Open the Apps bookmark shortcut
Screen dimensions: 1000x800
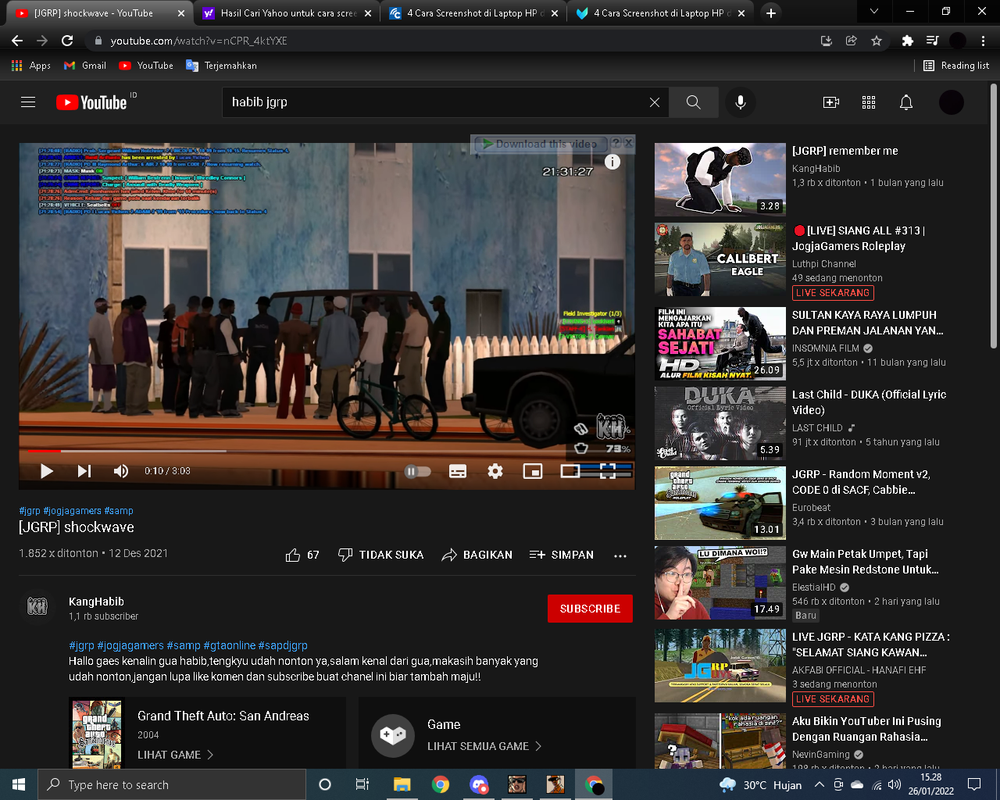coord(31,66)
